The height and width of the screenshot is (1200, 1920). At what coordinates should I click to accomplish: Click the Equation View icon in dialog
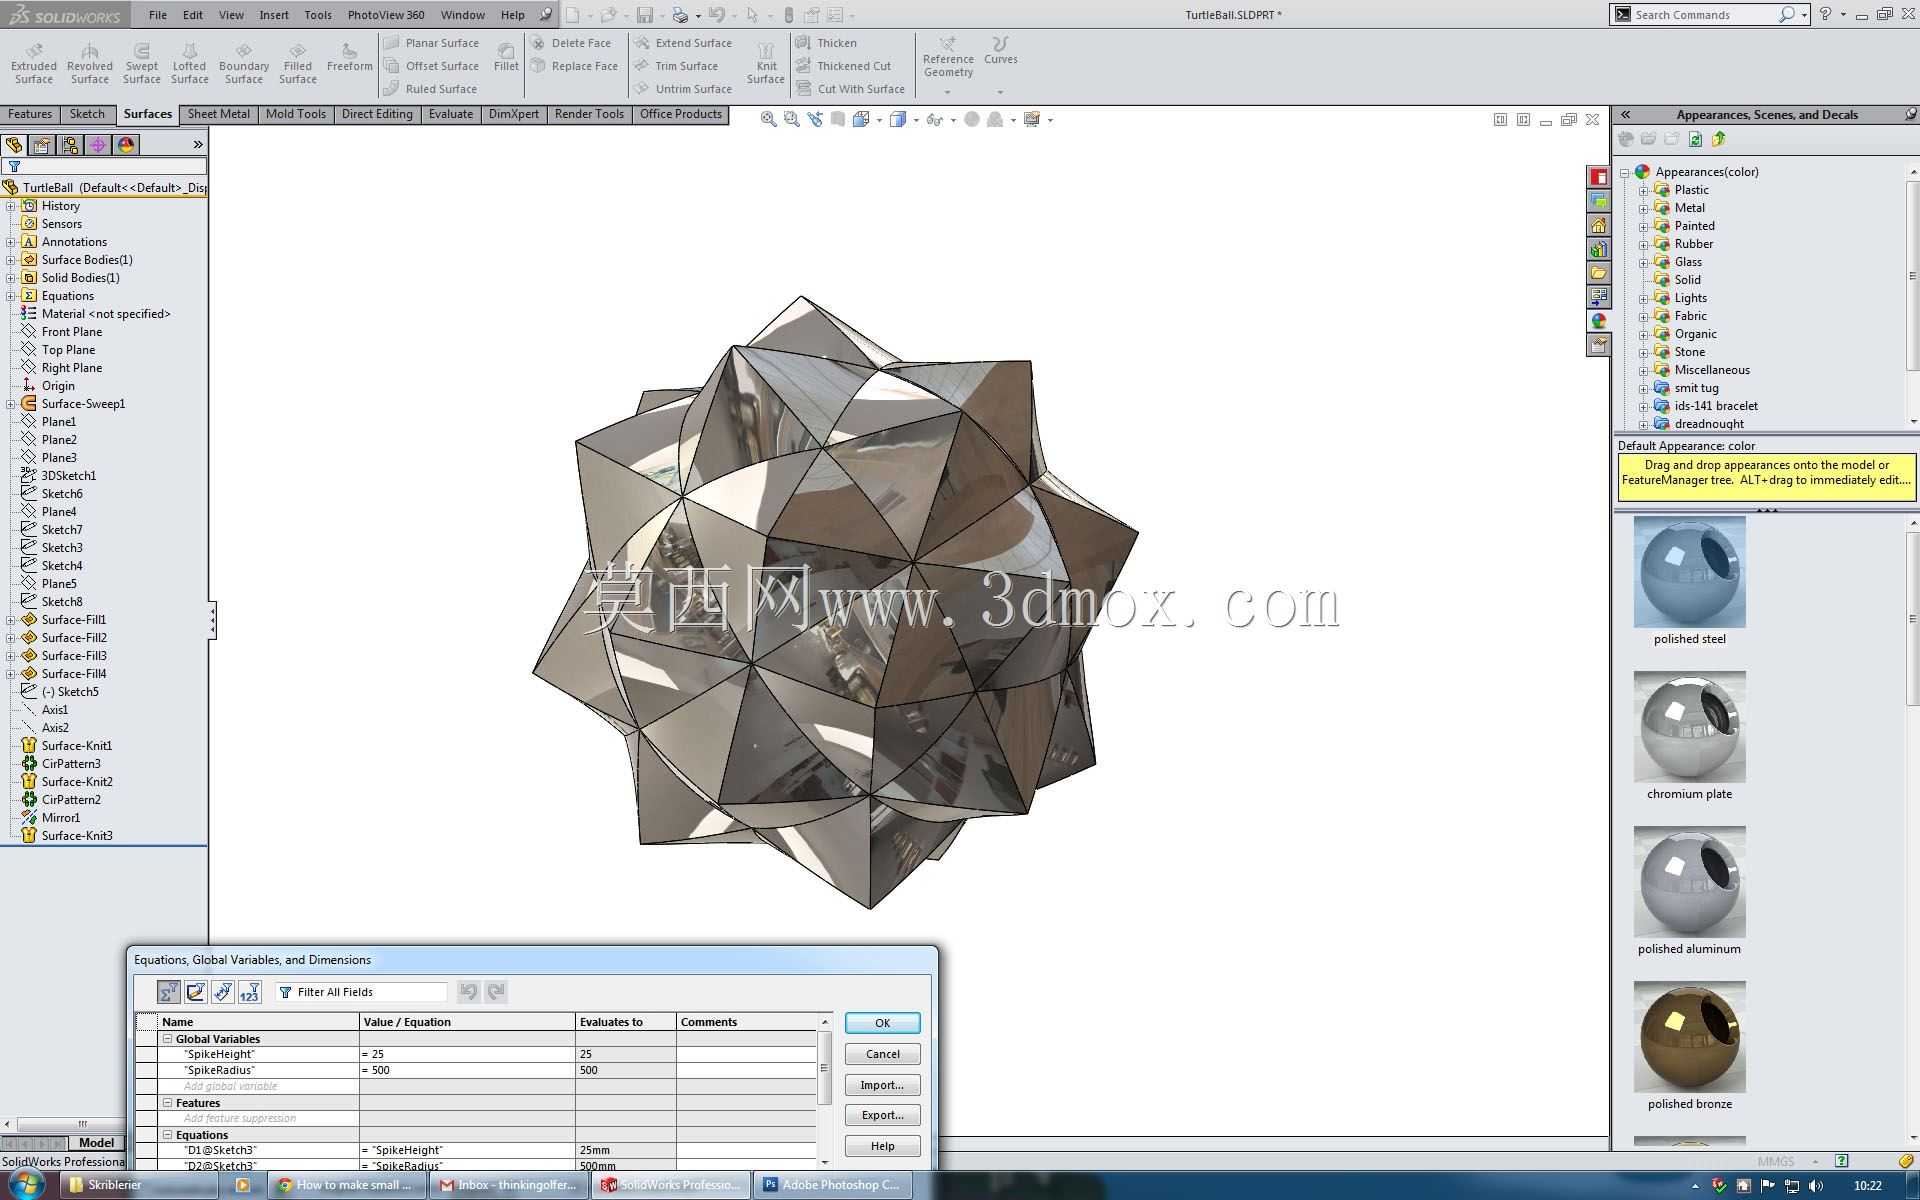169,992
